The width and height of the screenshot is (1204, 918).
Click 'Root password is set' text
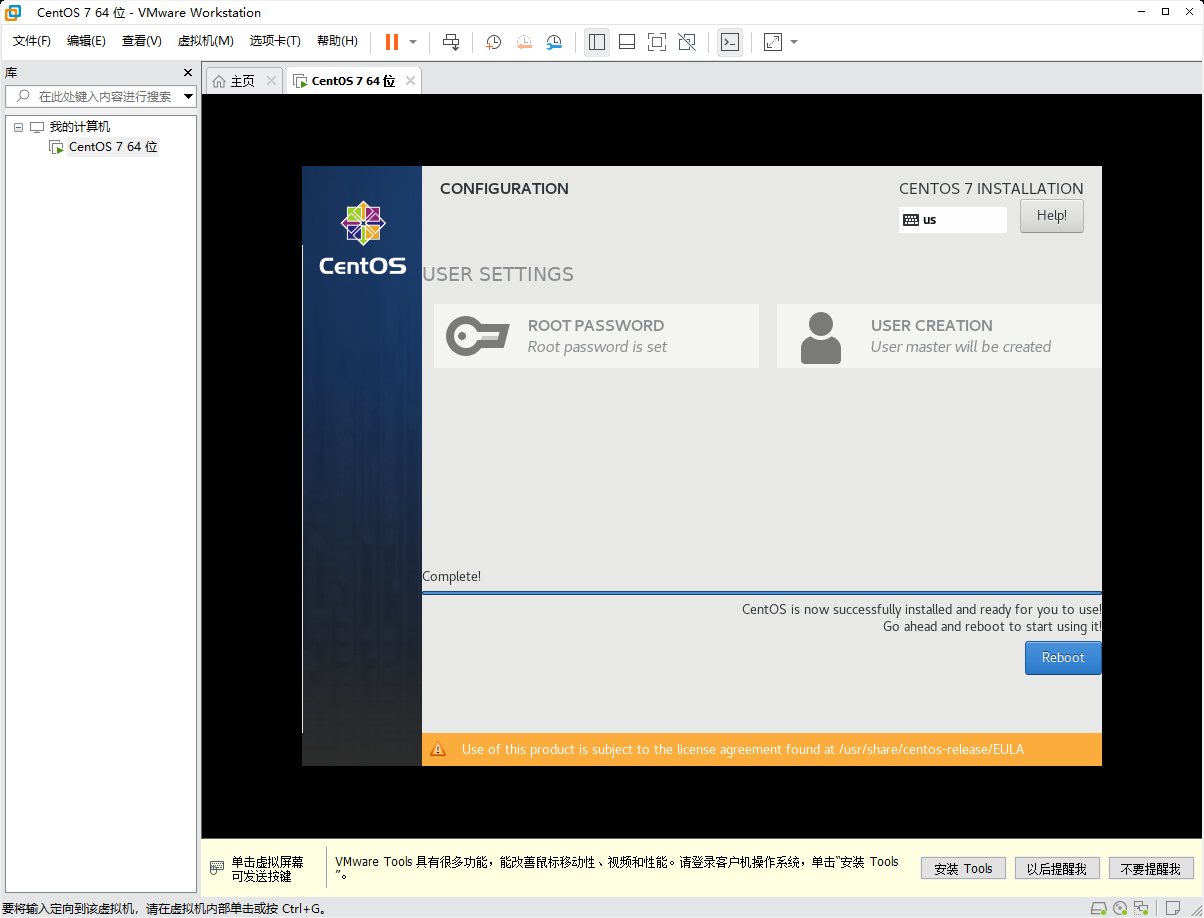pyautogui.click(x=597, y=347)
